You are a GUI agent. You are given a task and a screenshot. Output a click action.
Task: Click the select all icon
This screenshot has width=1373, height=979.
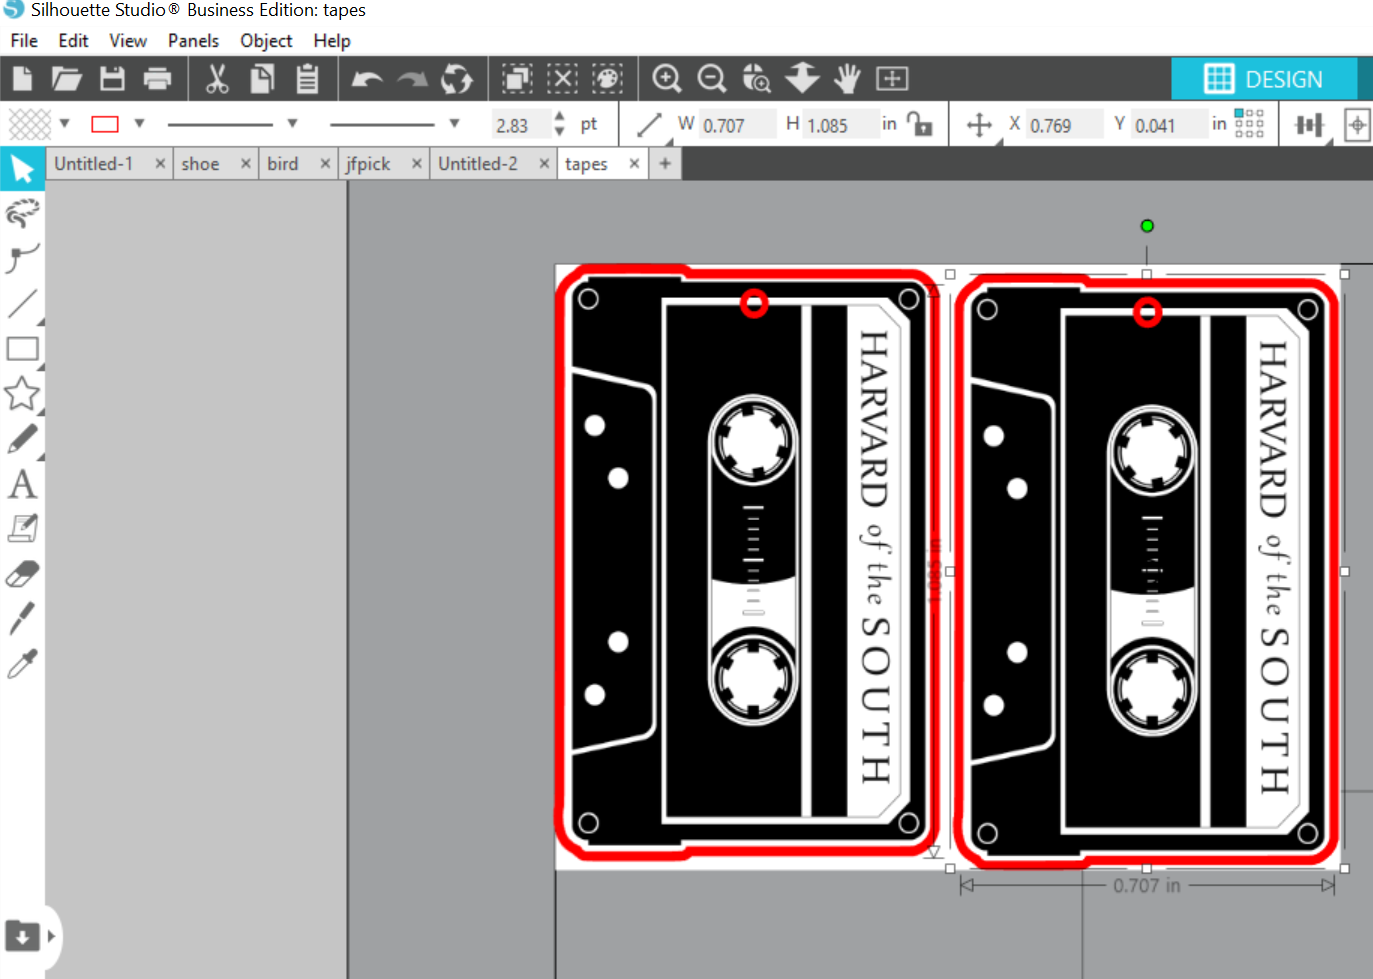(517, 78)
